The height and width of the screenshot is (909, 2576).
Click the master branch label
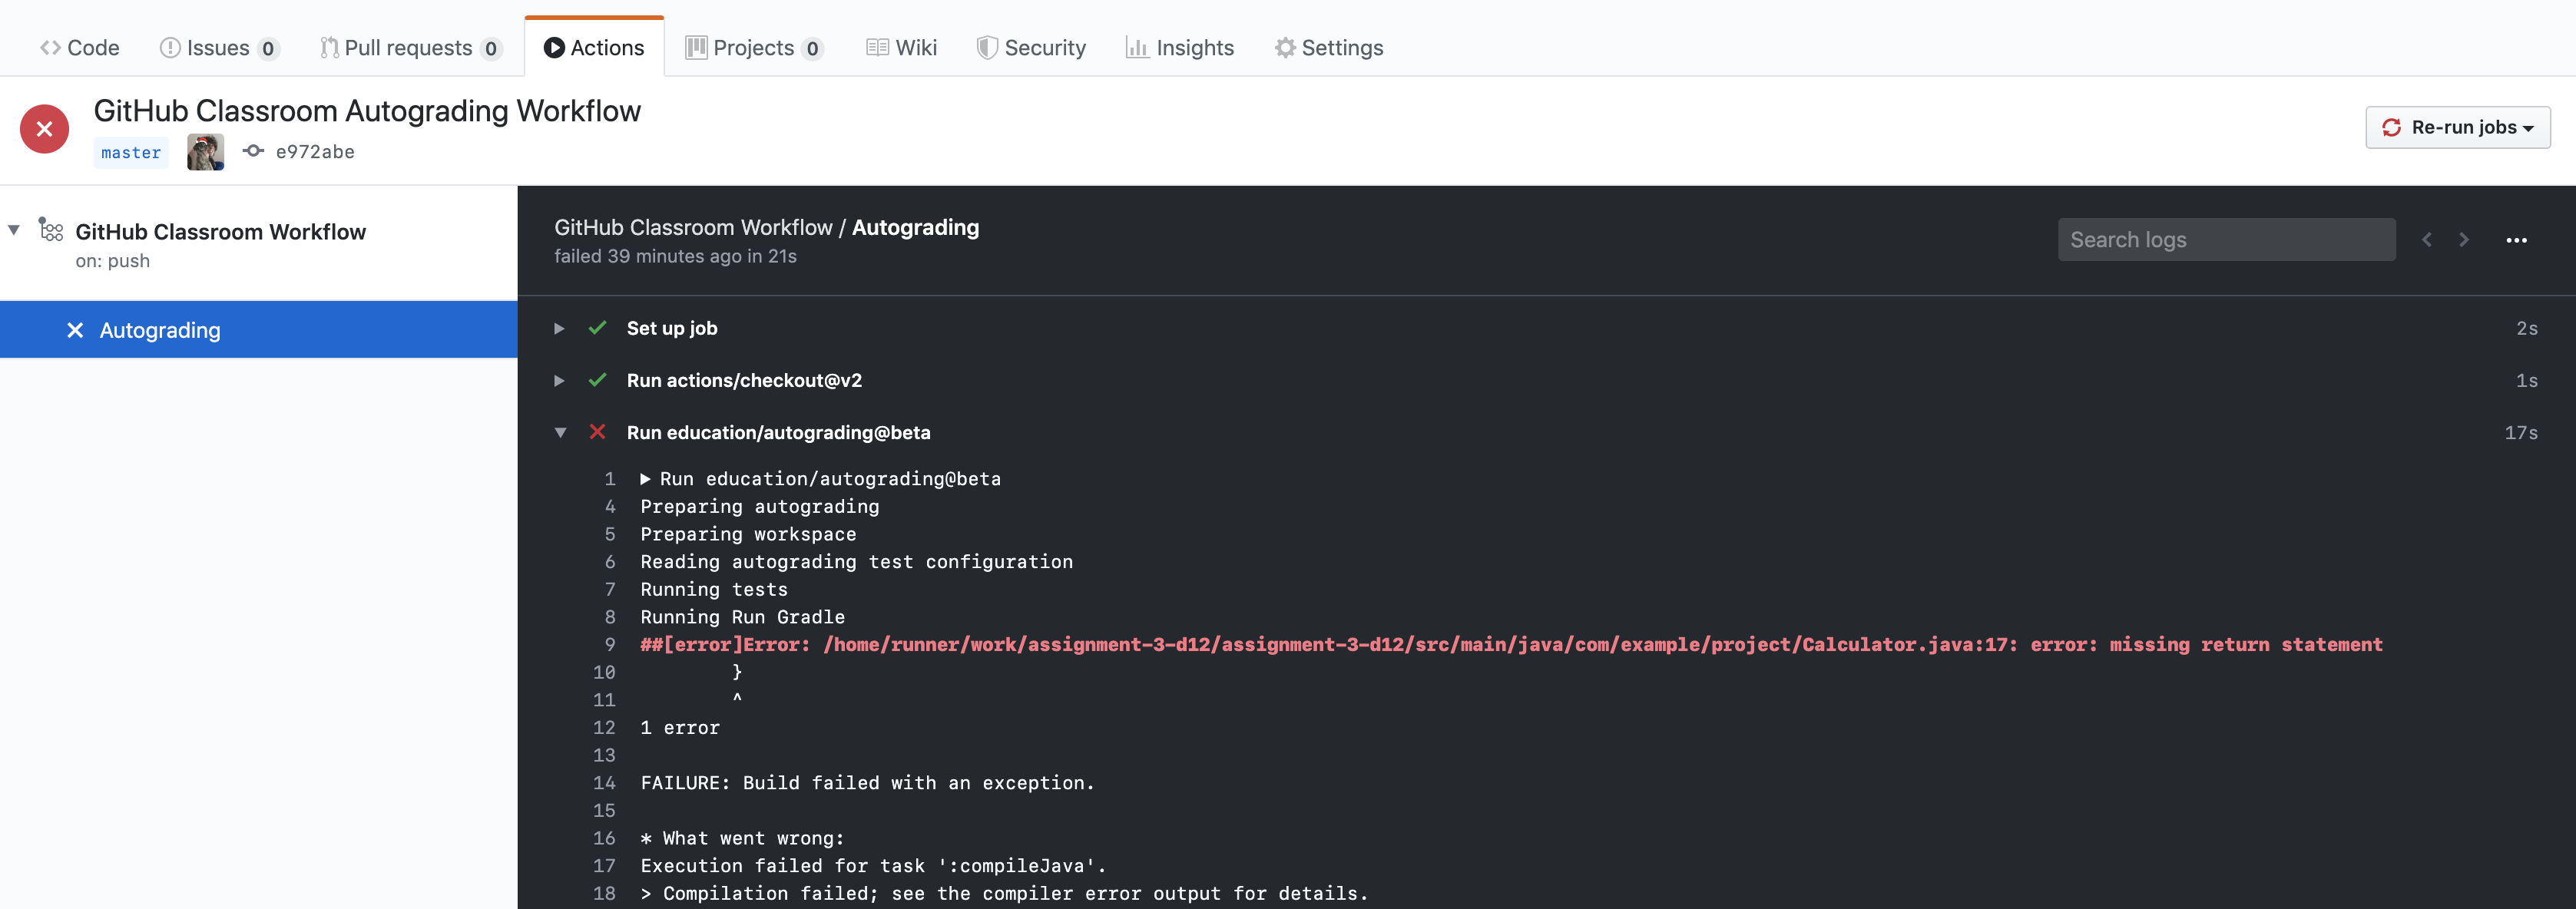coord(131,152)
